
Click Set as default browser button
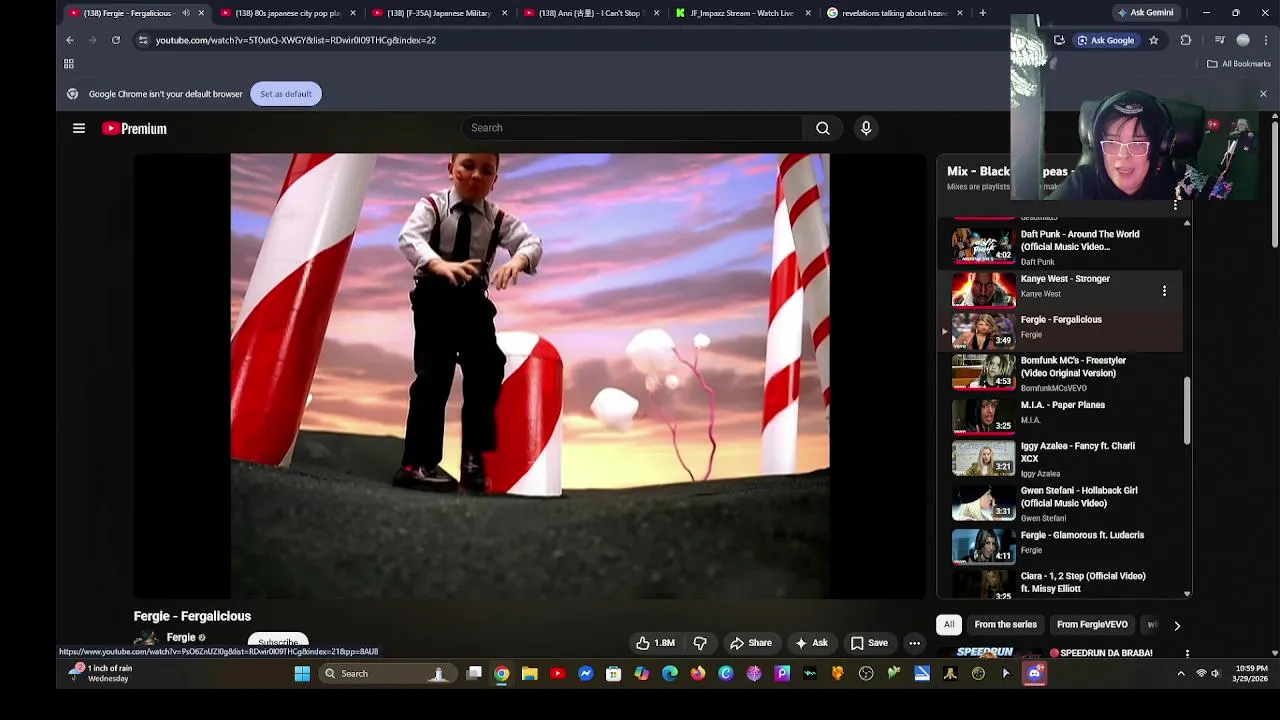click(x=286, y=94)
